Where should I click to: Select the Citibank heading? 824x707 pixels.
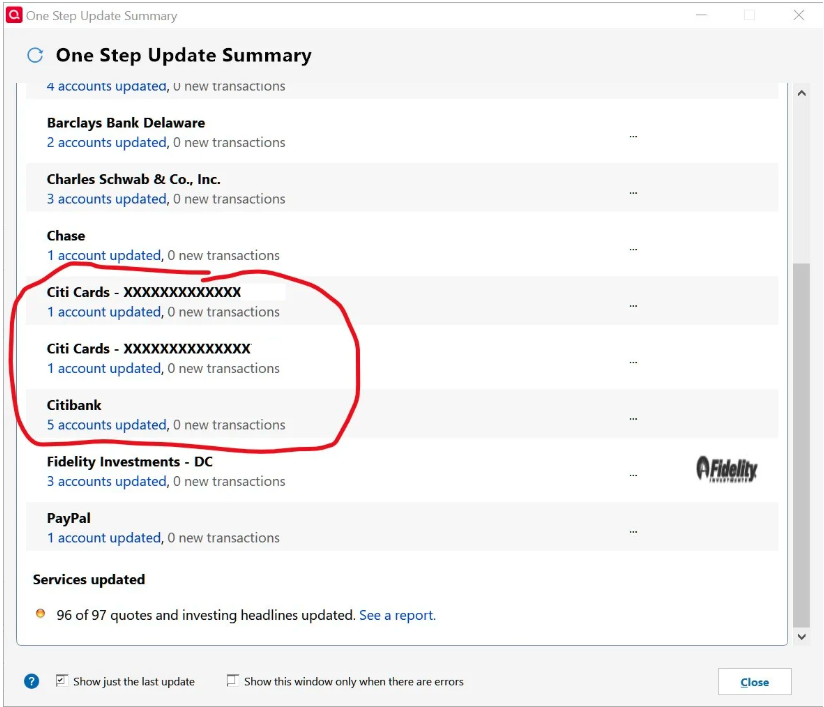point(74,405)
